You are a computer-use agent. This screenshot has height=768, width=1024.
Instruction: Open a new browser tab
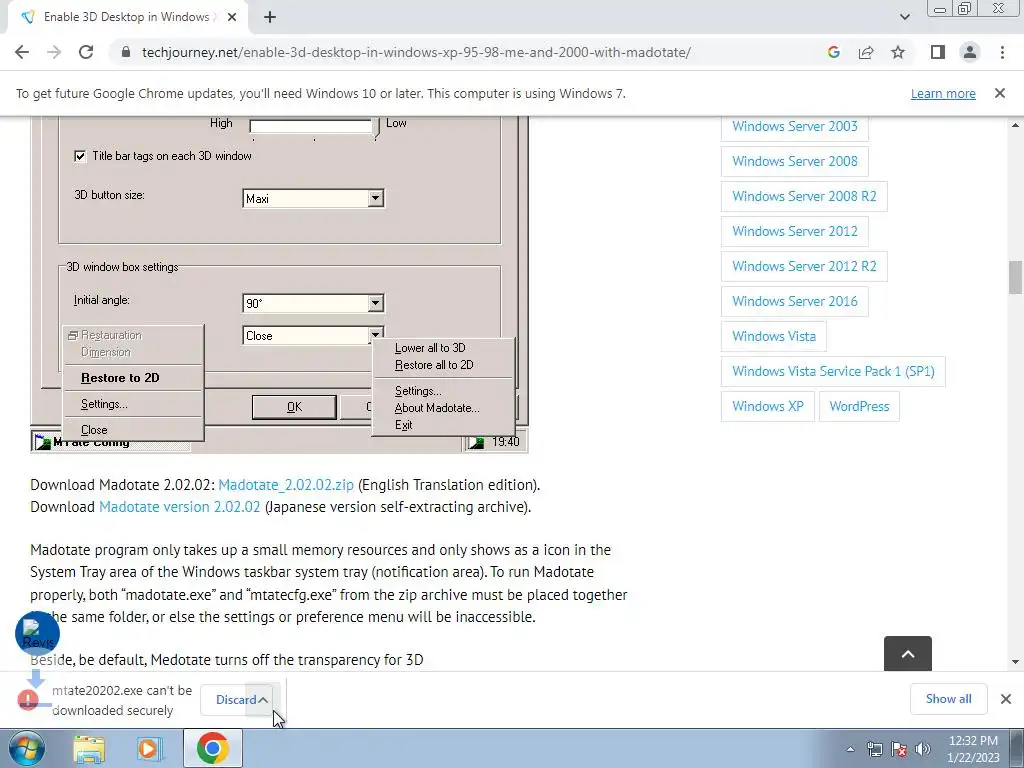pyautogui.click(x=270, y=17)
